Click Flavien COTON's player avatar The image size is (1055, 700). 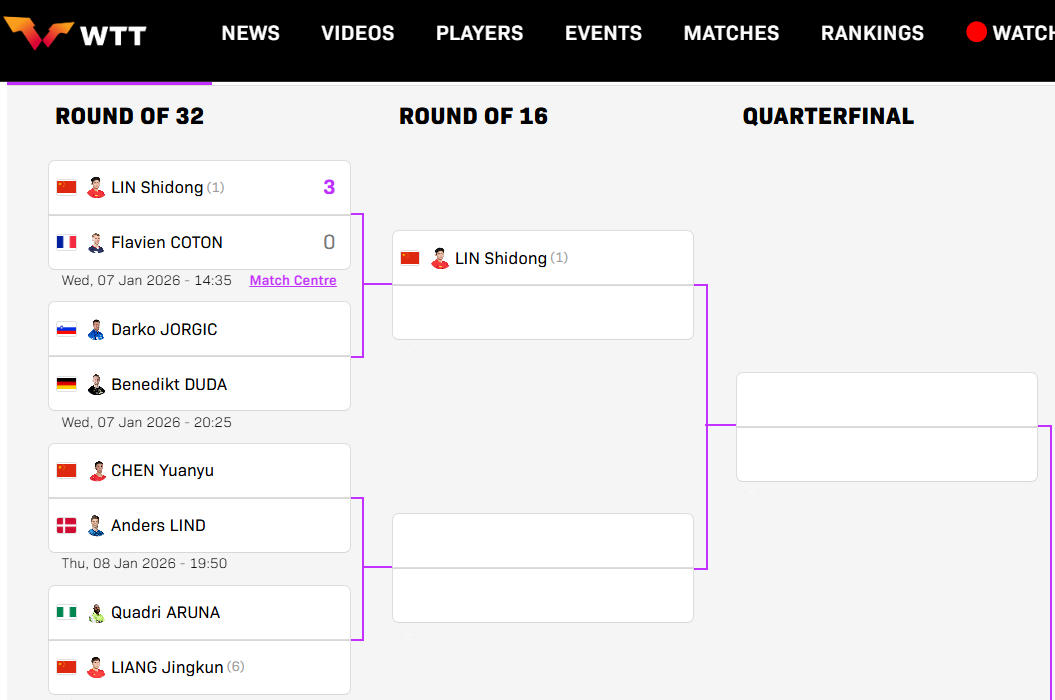click(x=96, y=242)
